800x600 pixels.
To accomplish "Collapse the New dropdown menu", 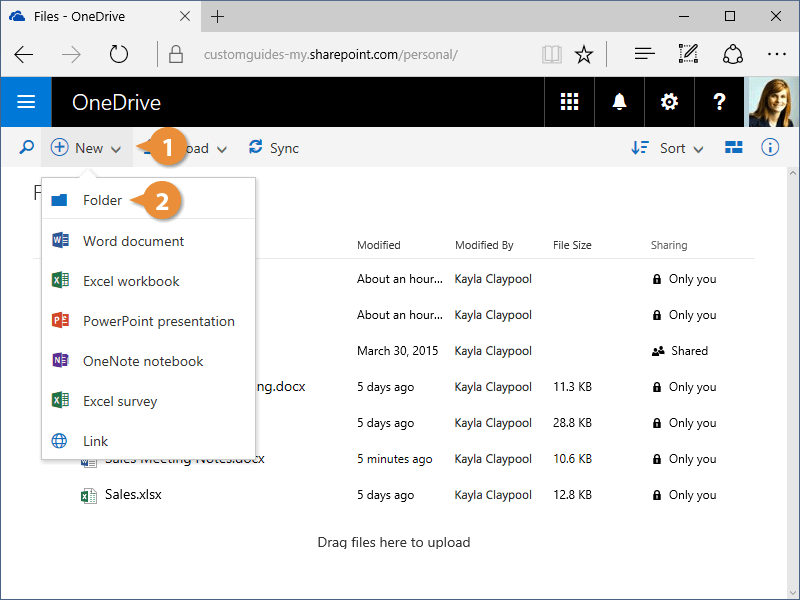I will point(87,148).
